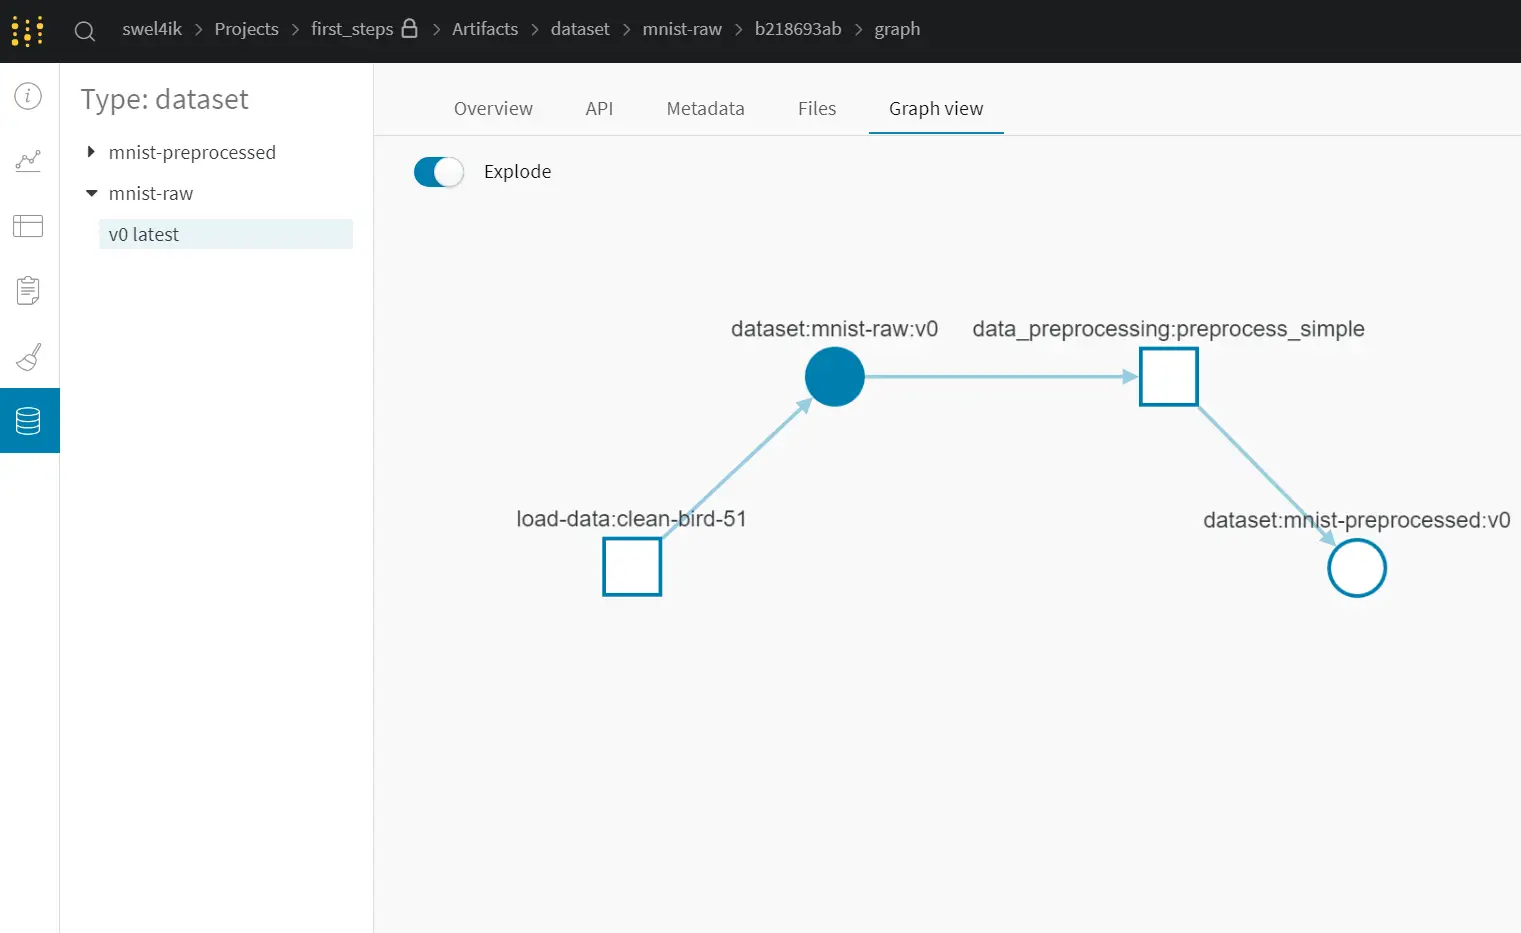Image resolution: width=1521 pixels, height=933 pixels.
Task: Click the filled dataset:mnist-raw:v0 circle node
Action: click(835, 377)
